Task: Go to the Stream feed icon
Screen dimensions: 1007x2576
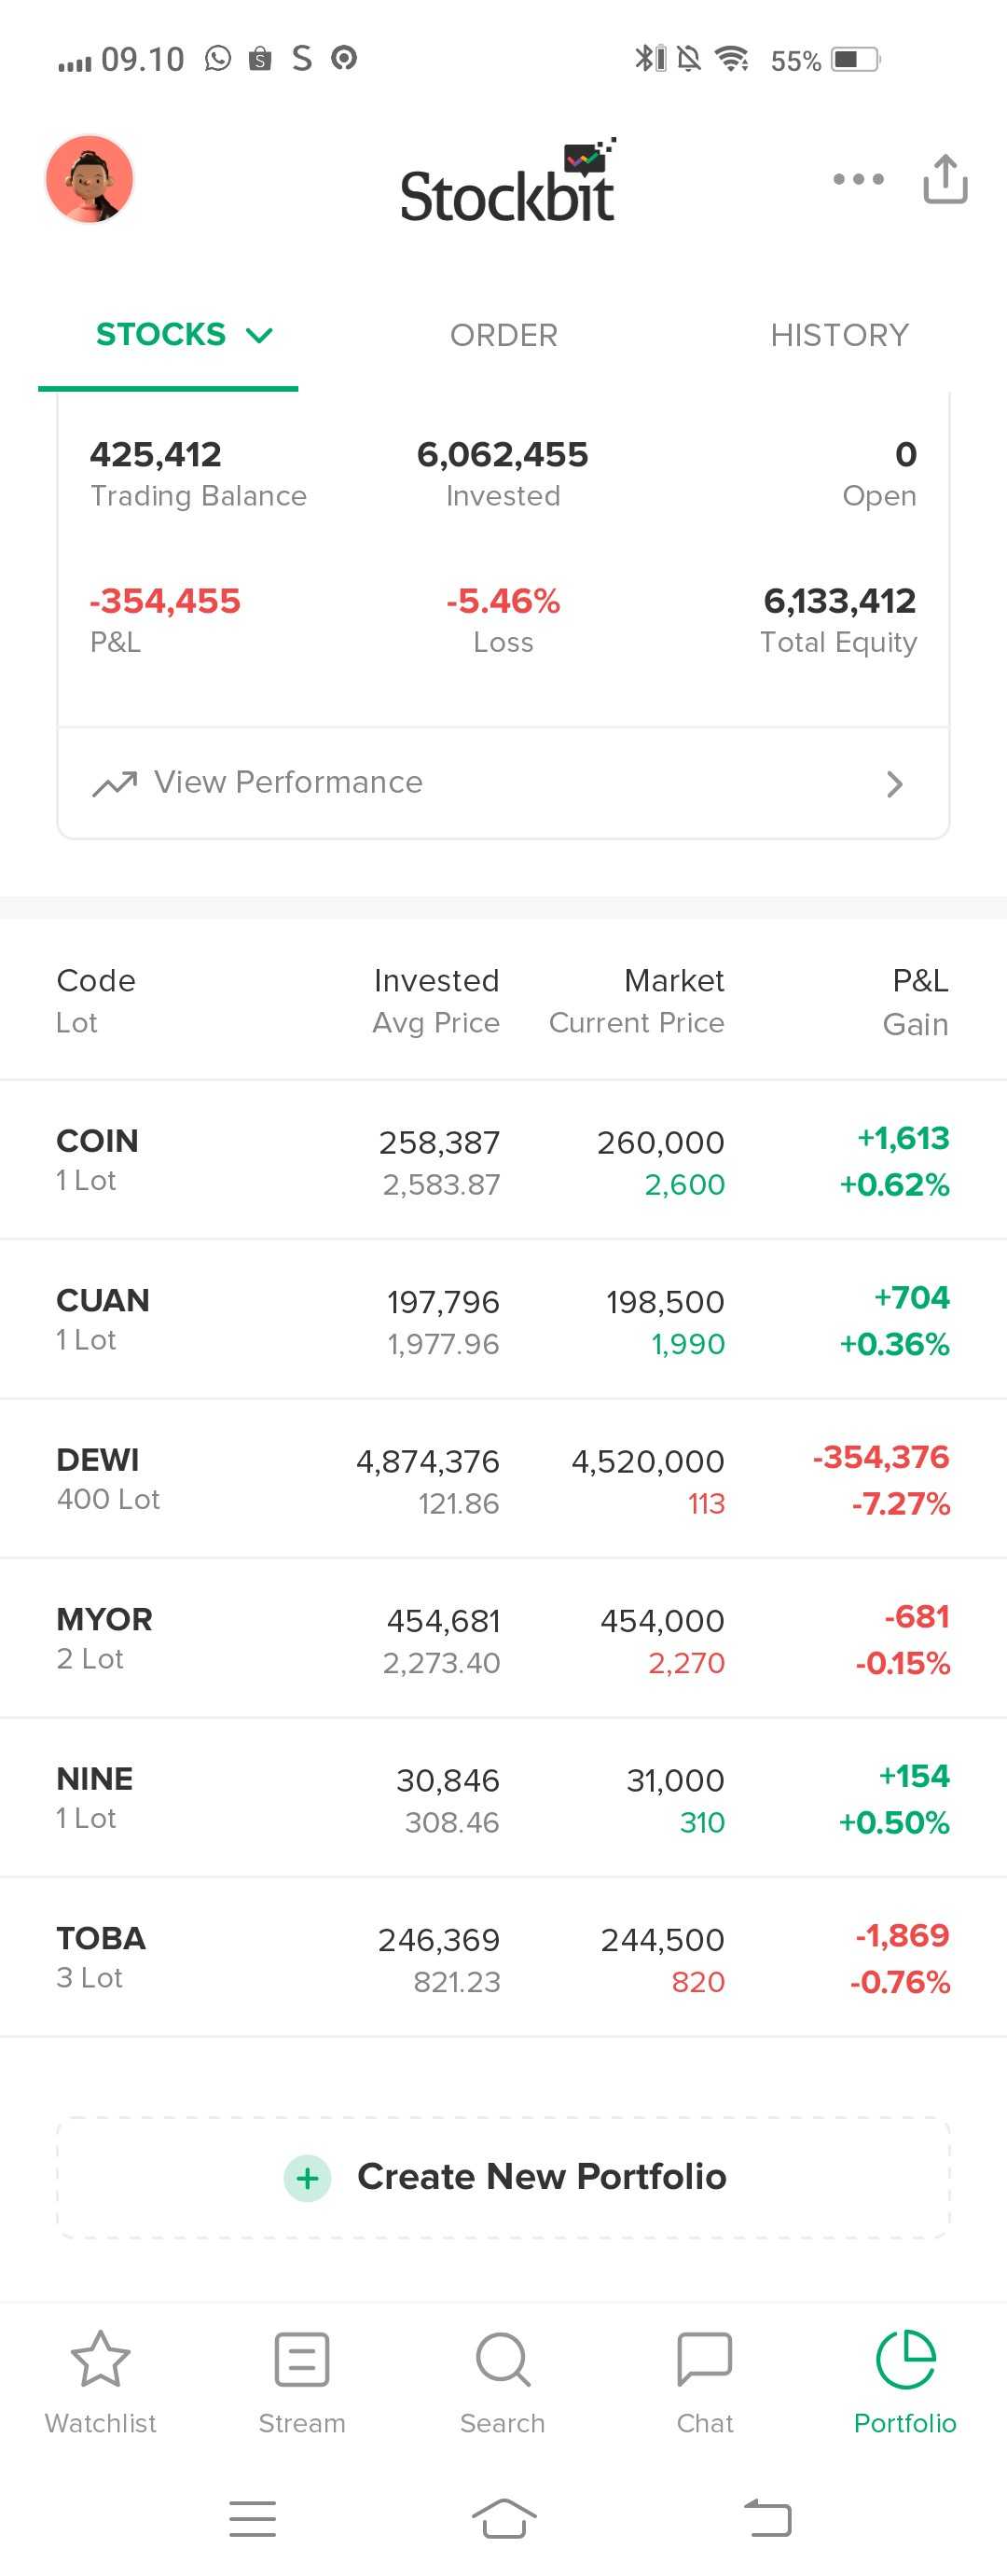Action: [301, 2359]
